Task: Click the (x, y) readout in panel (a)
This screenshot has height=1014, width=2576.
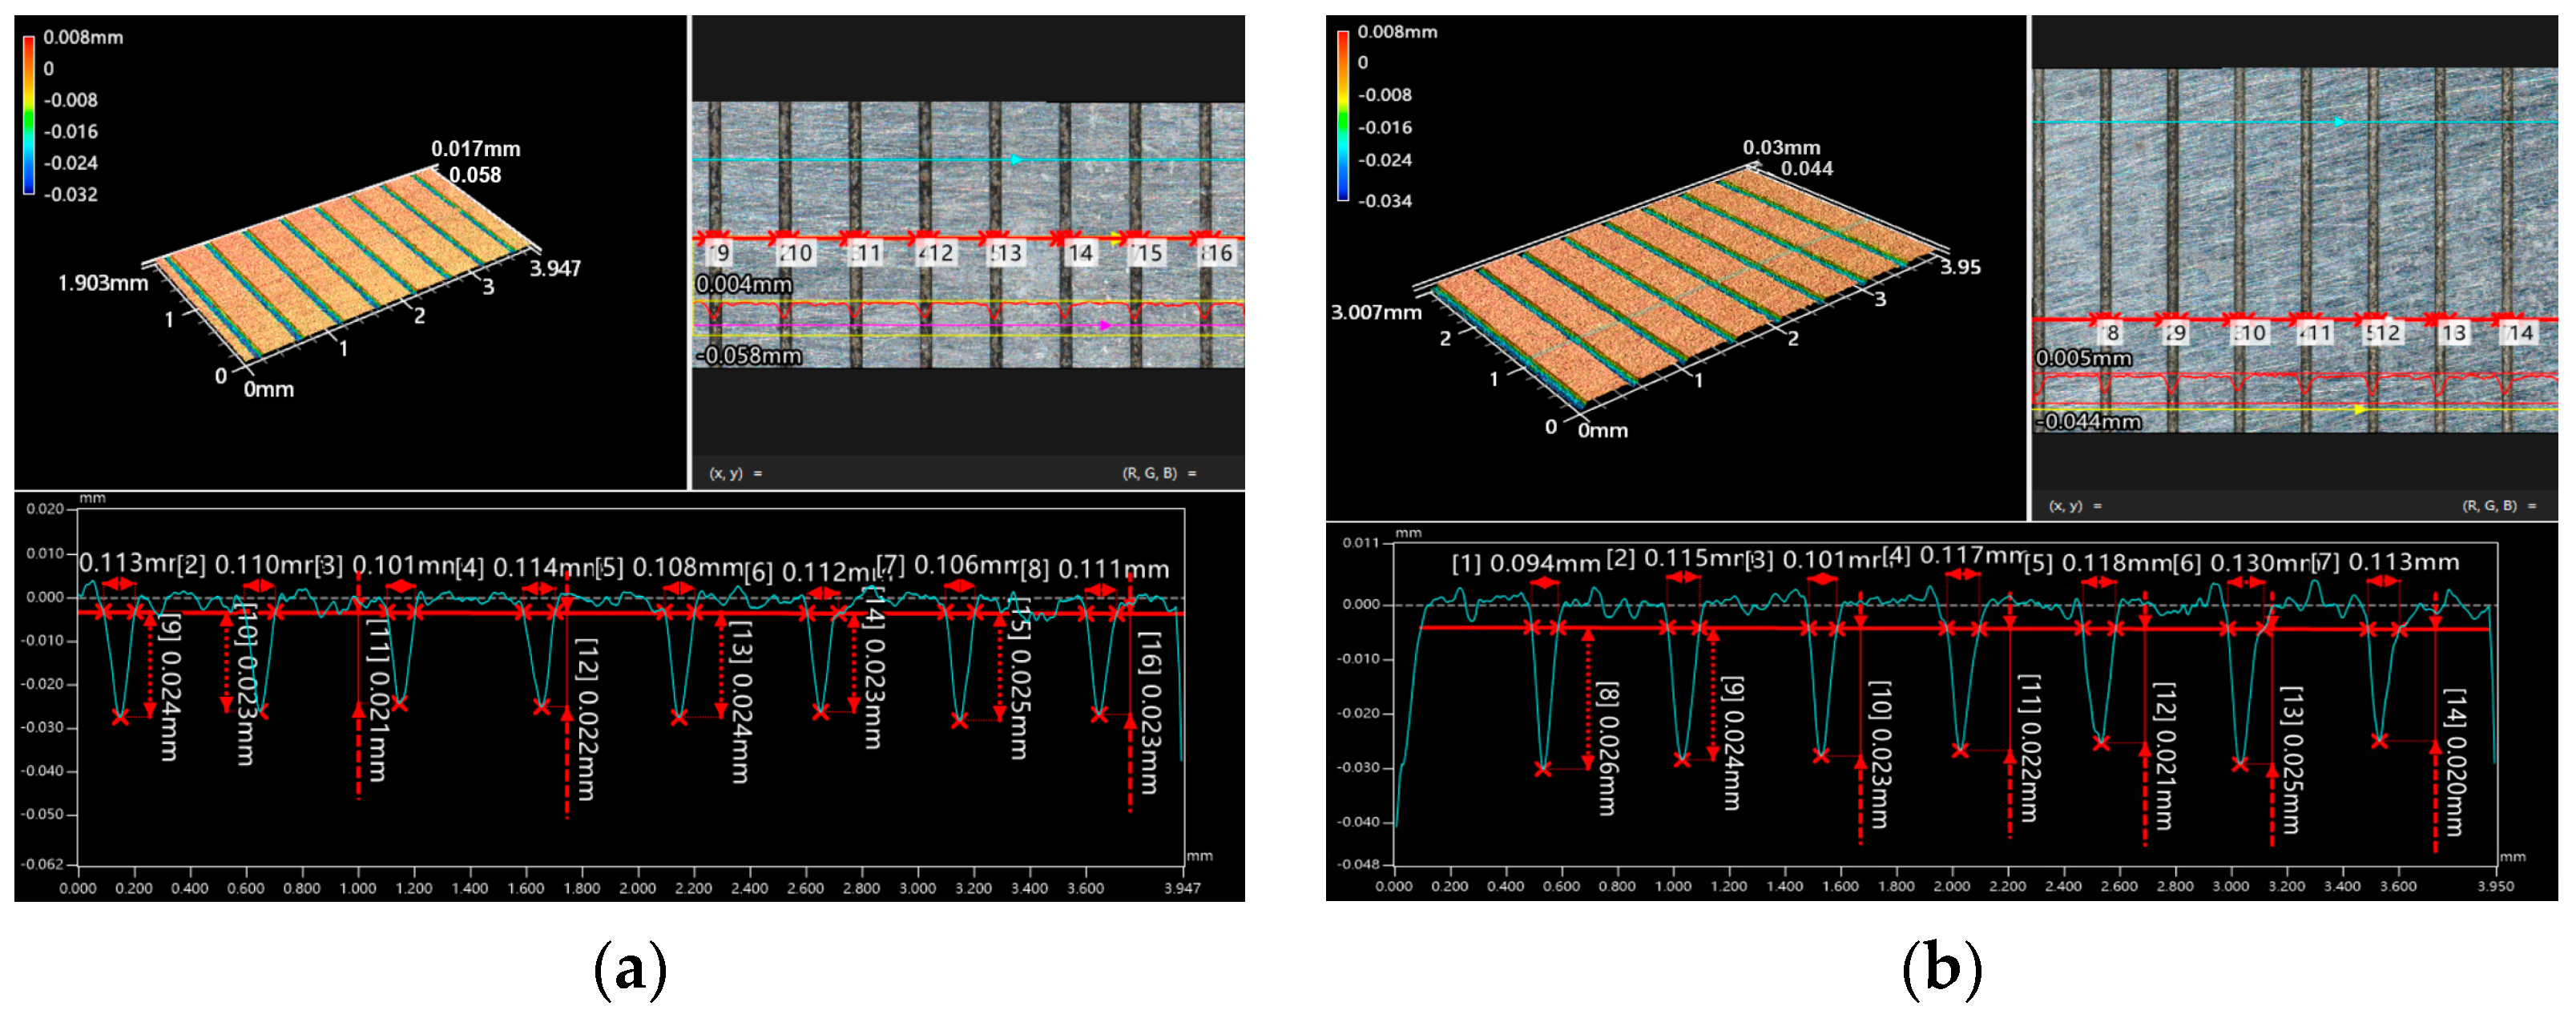Action: click(x=735, y=473)
